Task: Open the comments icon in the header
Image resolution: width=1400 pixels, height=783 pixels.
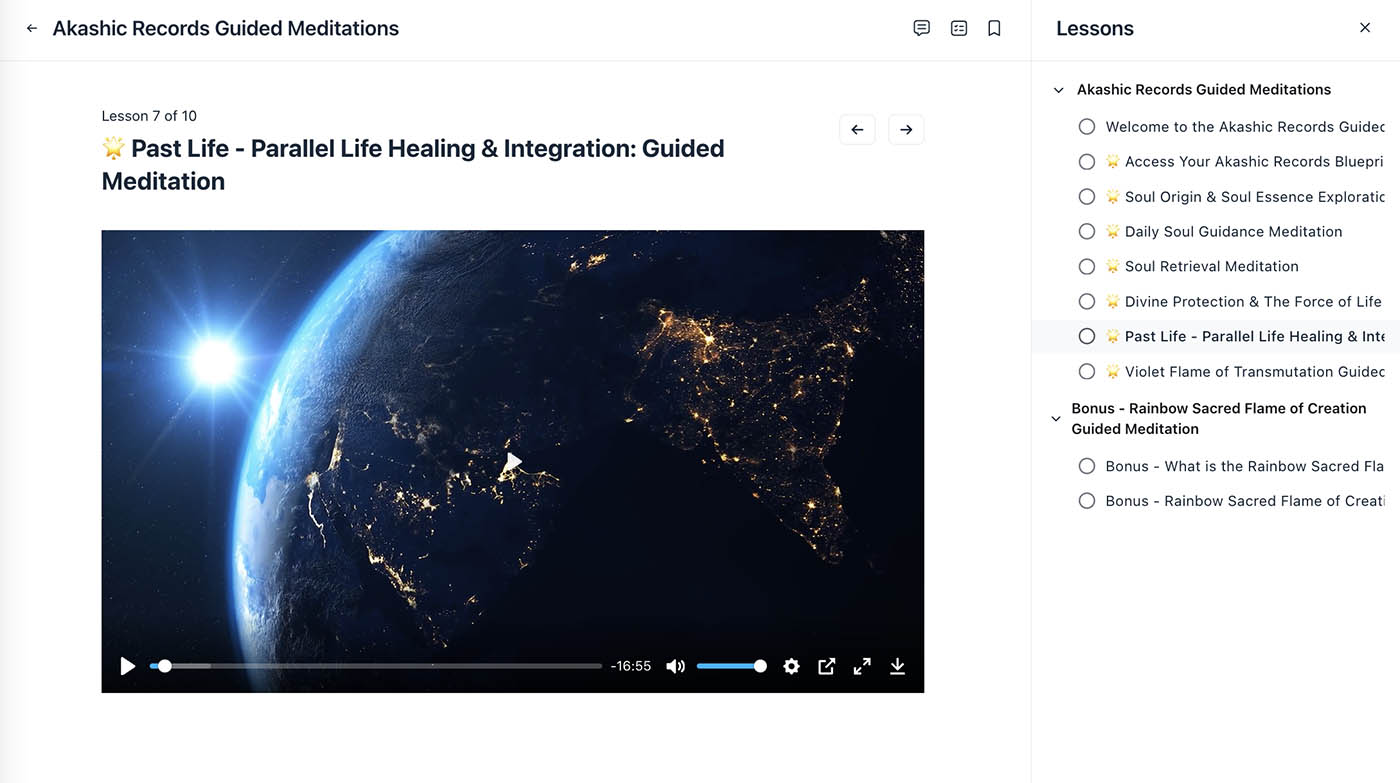Action: (x=921, y=29)
